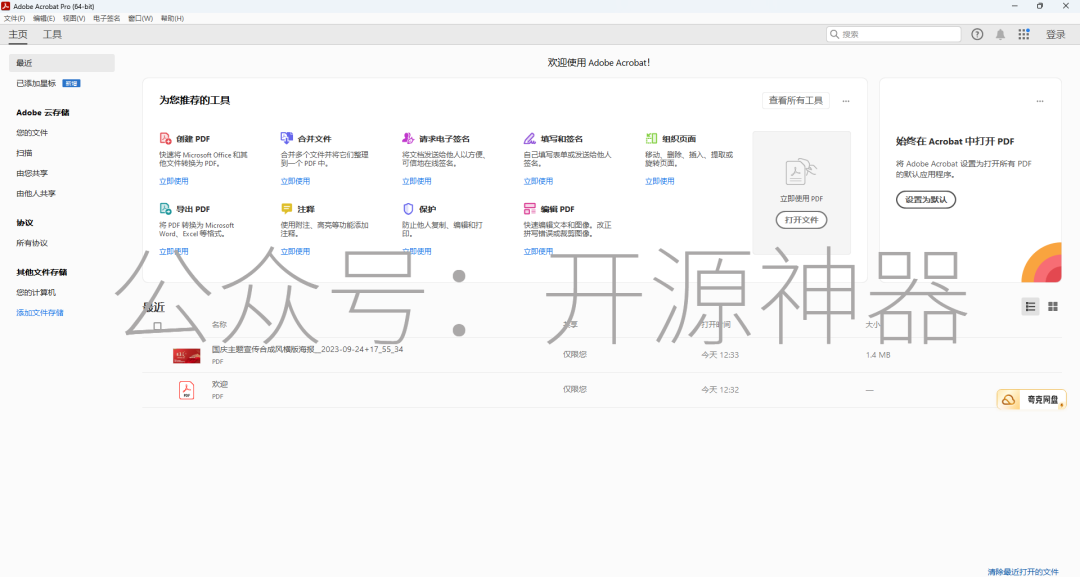
Task: Open the 请求电子签名 tool icon
Action: click(x=408, y=138)
